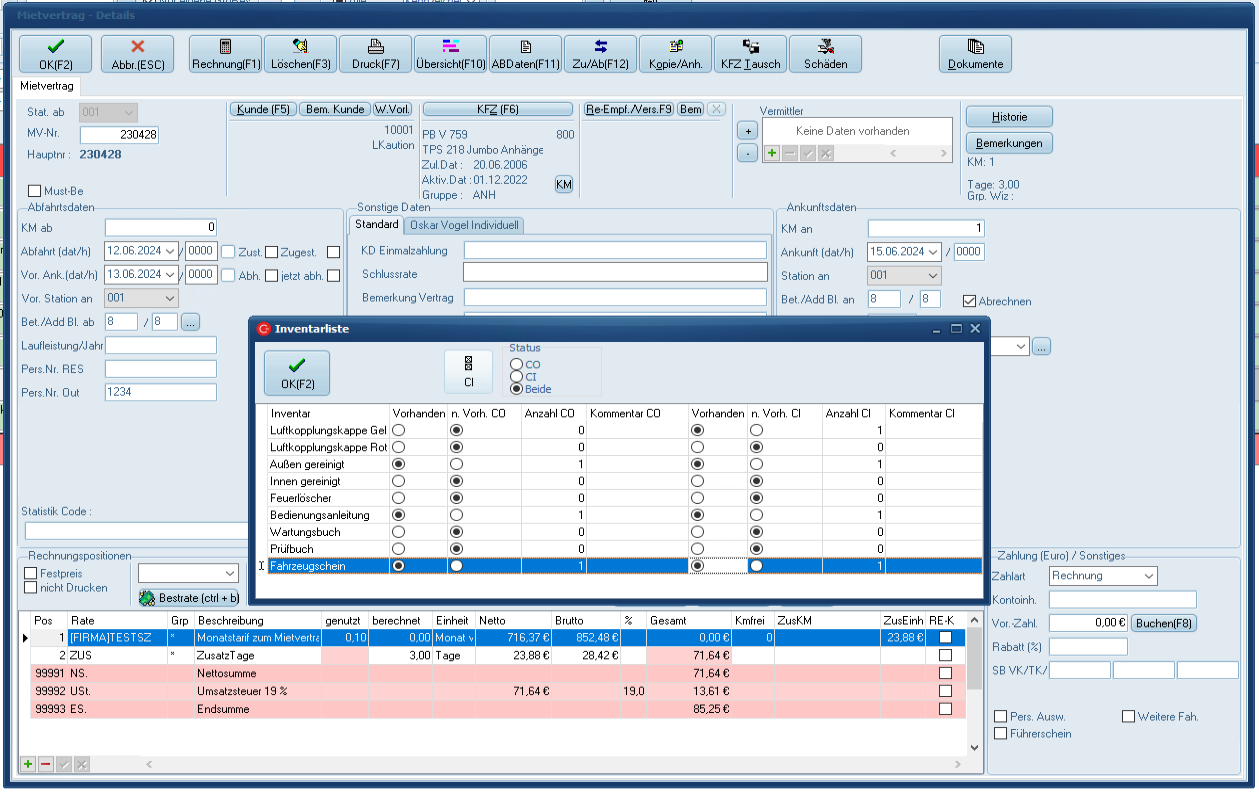Click the KFZ Tausch vehicle swap icon
This screenshot has height=794, width=1259.
click(751, 47)
